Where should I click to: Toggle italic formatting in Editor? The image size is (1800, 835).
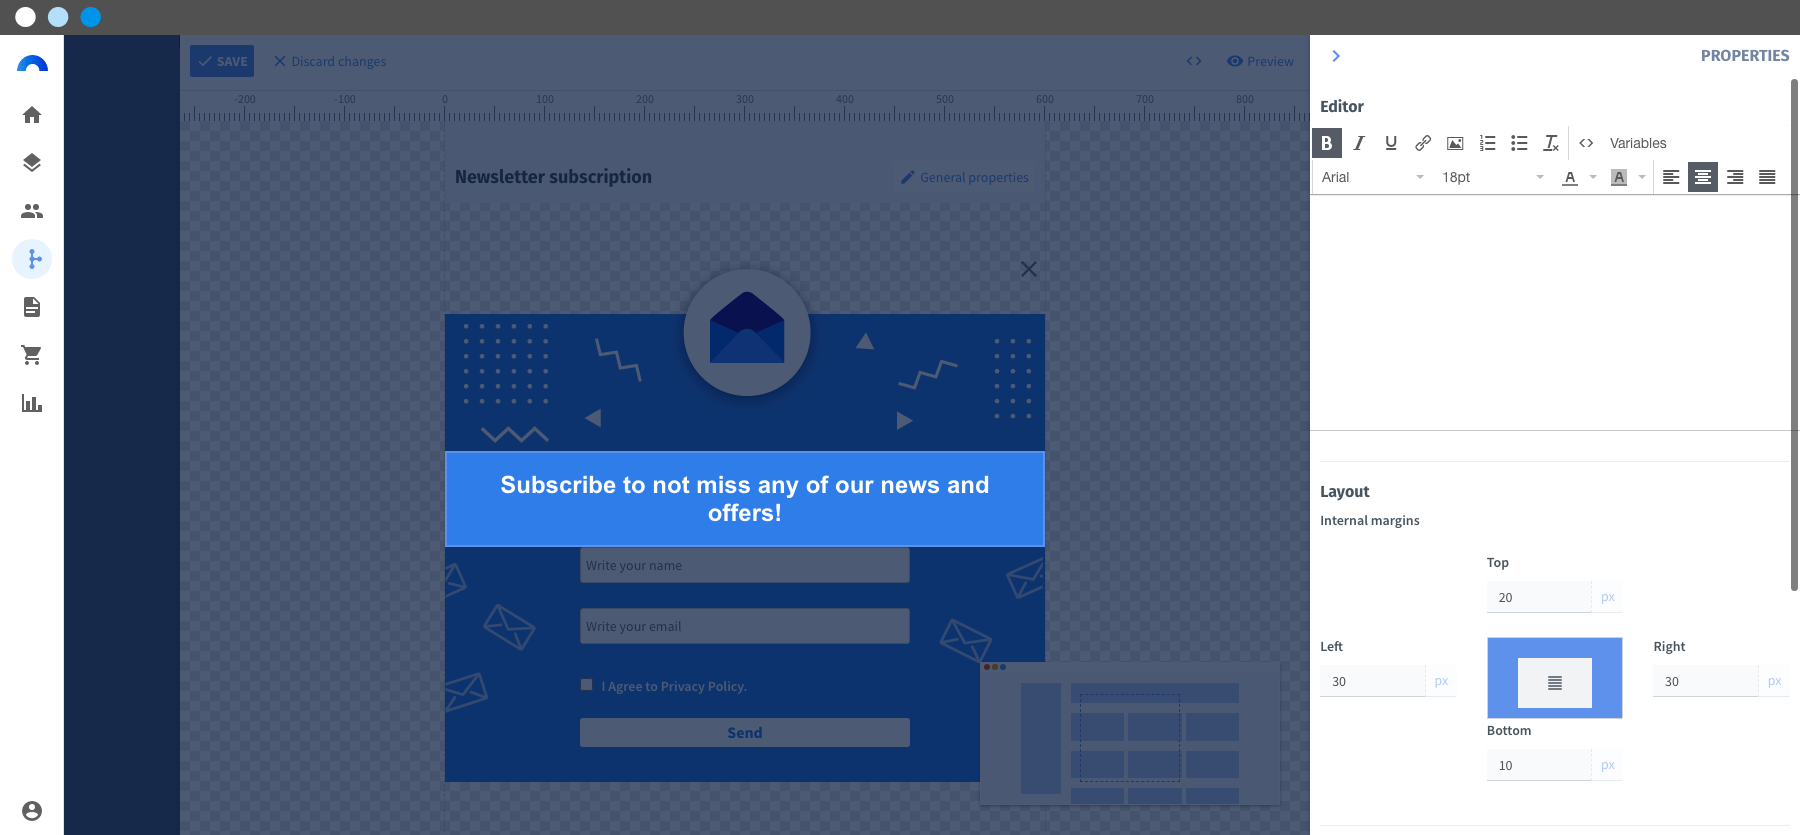(x=1359, y=143)
